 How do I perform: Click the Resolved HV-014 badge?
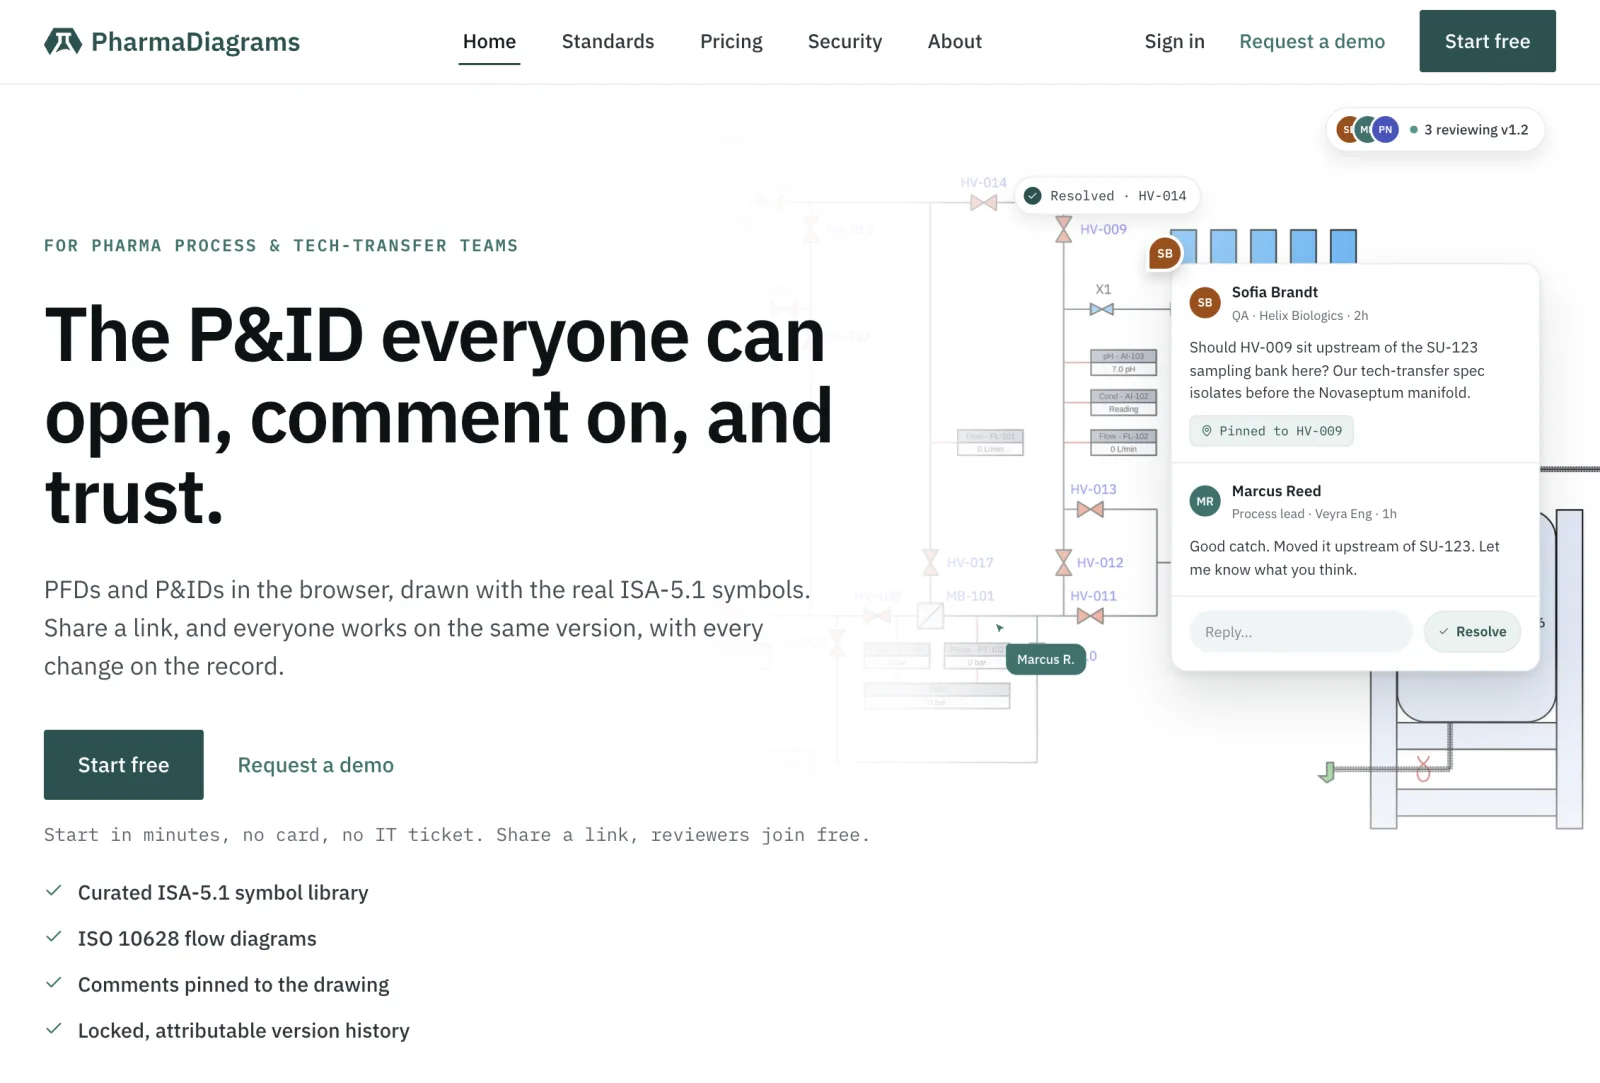(1107, 196)
